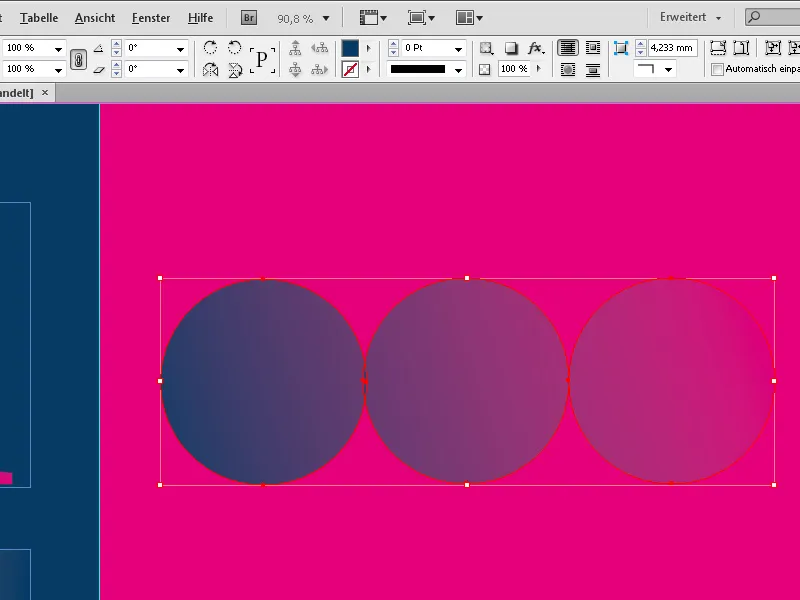This screenshot has height=600, width=800.
Task: Select the middle purple gradient circle
Action: pos(467,381)
